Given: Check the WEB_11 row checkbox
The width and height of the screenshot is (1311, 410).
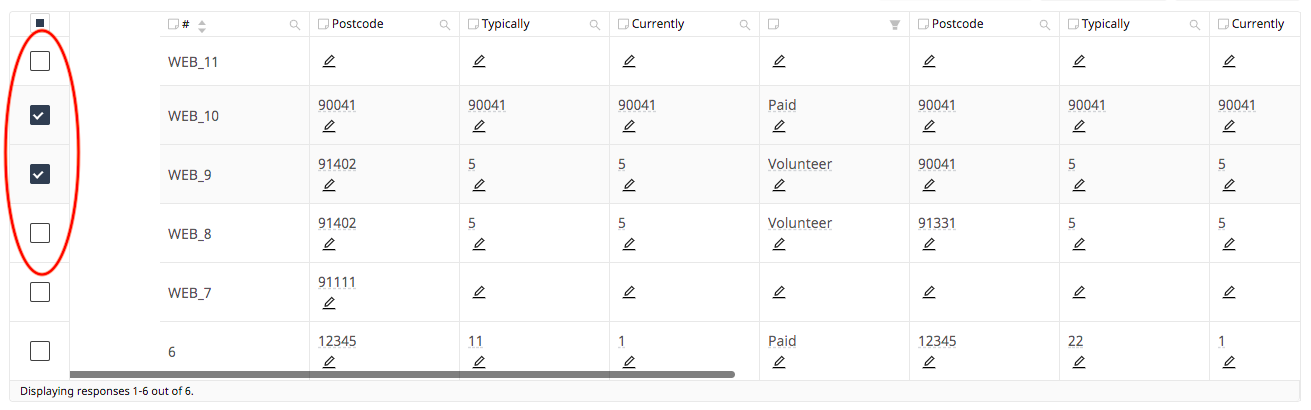Looking at the screenshot, I should pyautogui.click(x=39, y=62).
